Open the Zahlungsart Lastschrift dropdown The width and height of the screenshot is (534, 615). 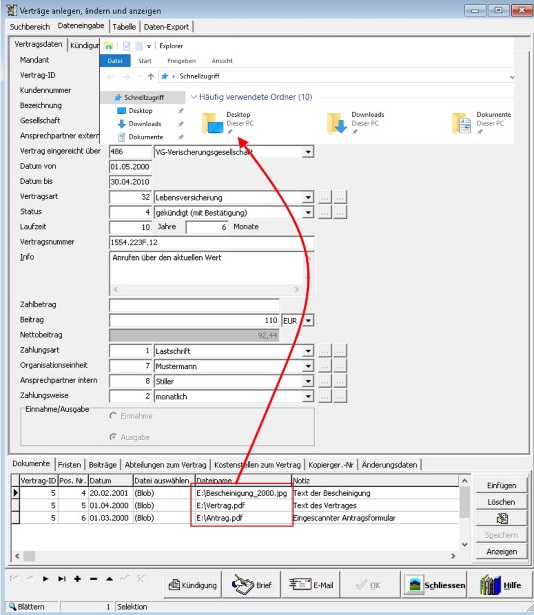click(x=308, y=351)
